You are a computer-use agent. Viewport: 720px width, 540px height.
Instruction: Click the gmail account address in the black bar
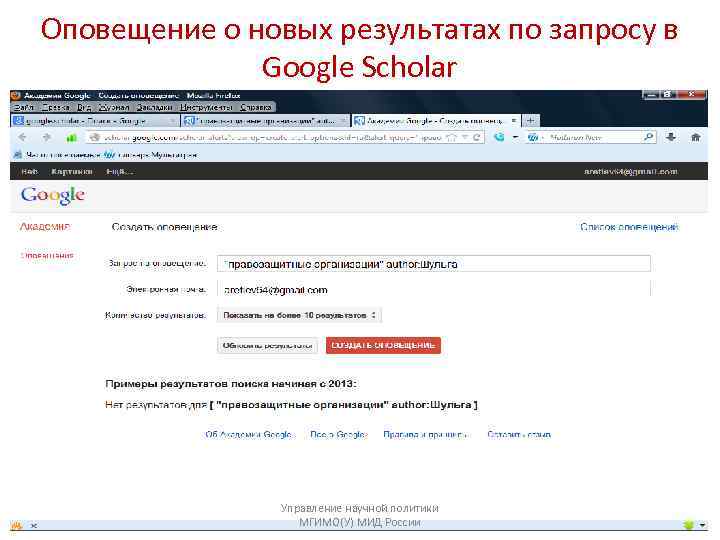(x=631, y=171)
